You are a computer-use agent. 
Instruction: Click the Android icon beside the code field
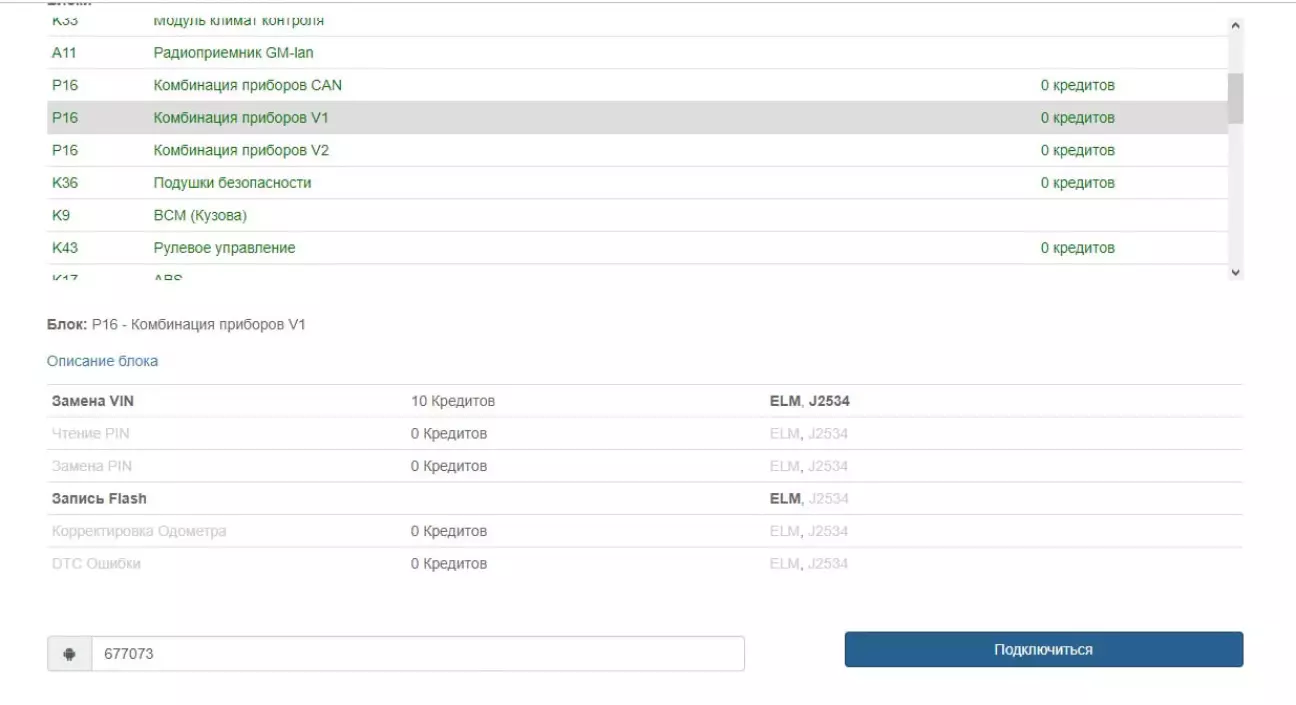pos(69,654)
